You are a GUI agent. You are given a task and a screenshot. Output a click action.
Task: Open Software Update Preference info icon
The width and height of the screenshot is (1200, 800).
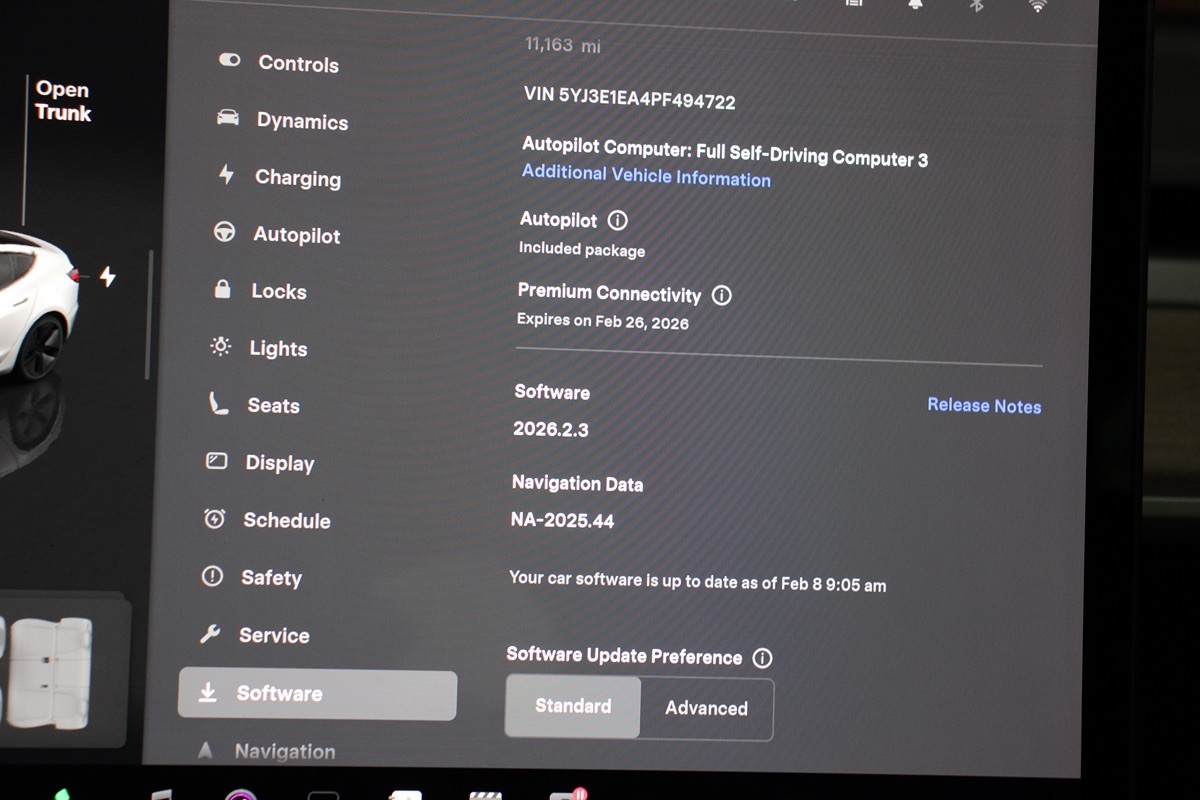pyautogui.click(x=762, y=658)
